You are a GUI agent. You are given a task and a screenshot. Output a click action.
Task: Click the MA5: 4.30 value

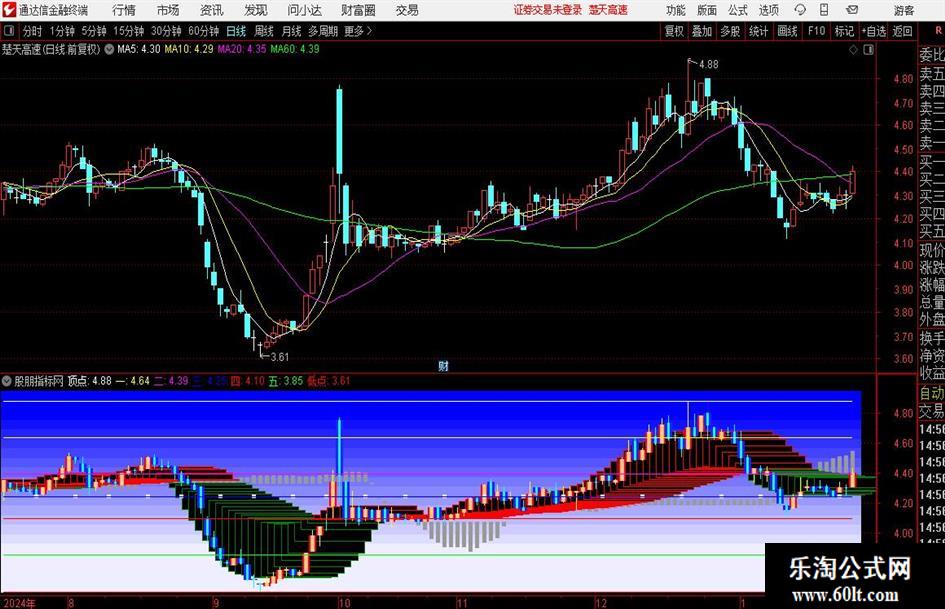pyautogui.click(x=139, y=49)
